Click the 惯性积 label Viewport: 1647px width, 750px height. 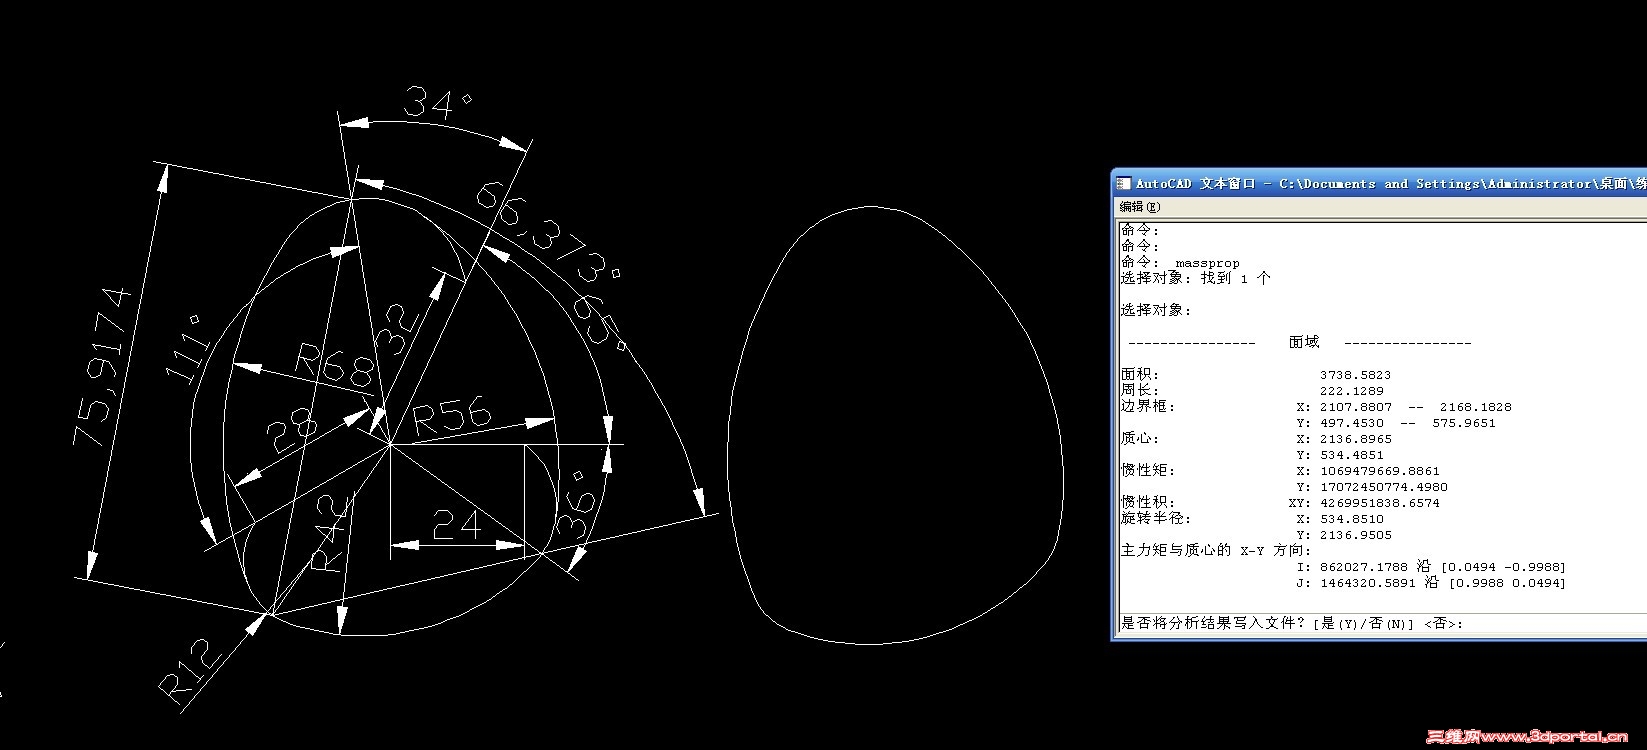[x=1148, y=503]
